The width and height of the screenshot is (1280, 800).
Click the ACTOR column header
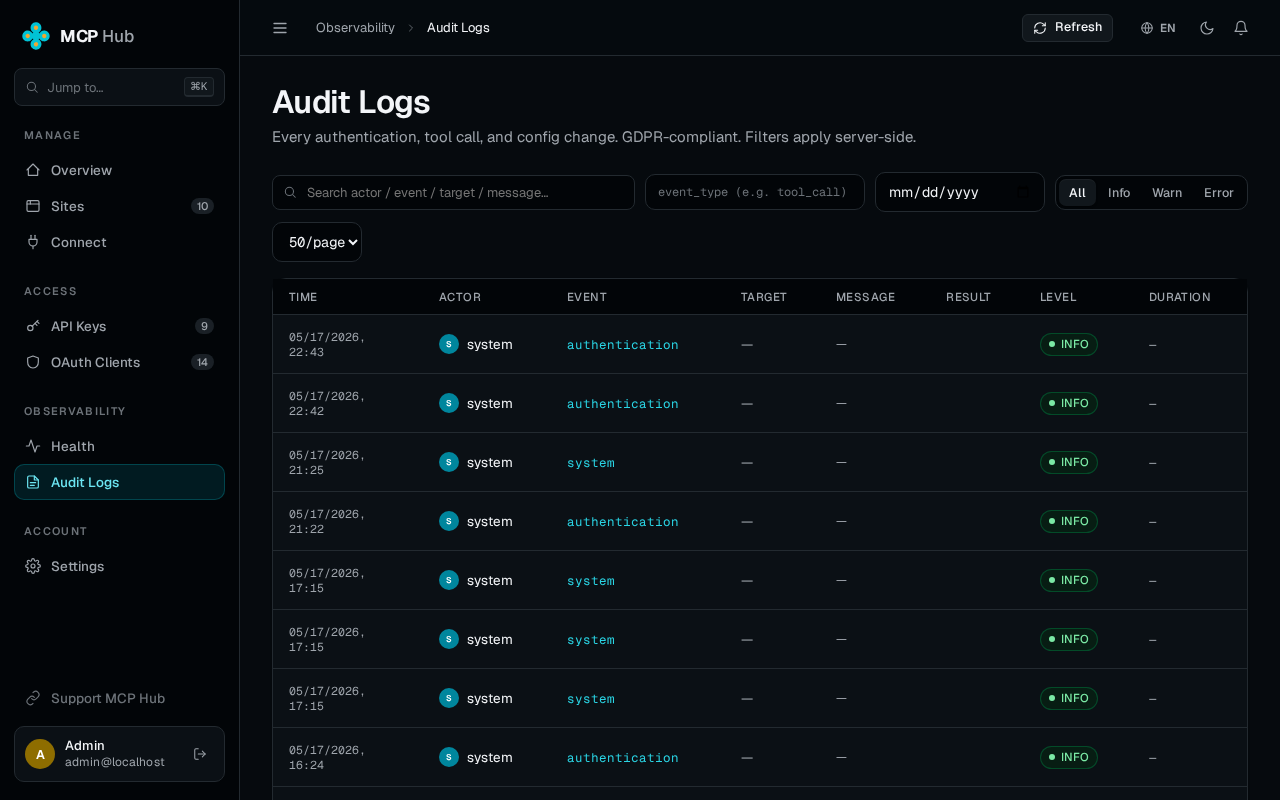[460, 297]
